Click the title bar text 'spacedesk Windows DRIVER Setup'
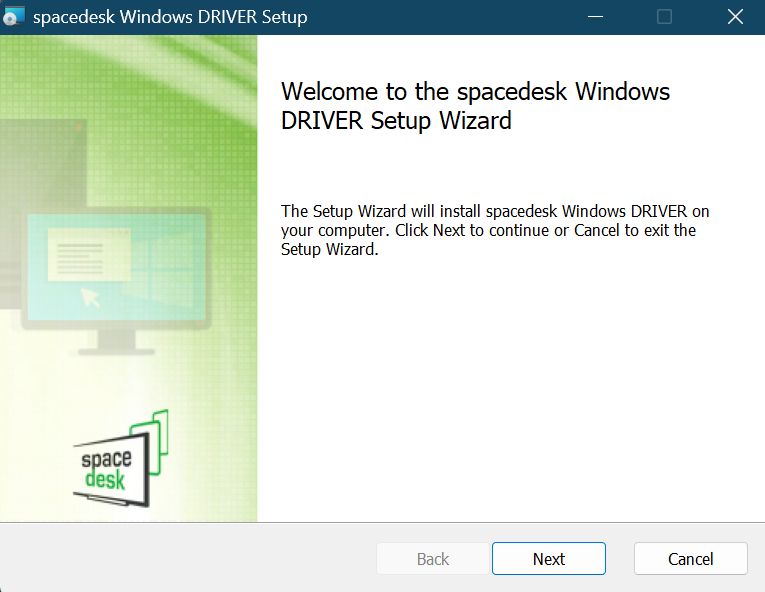Screen dimensions: 765x592 [170, 17]
